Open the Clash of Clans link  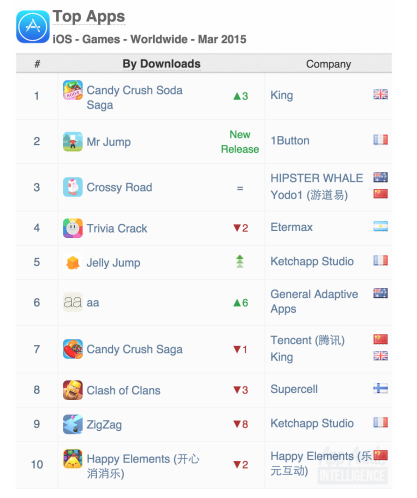pyautogui.click(x=123, y=390)
